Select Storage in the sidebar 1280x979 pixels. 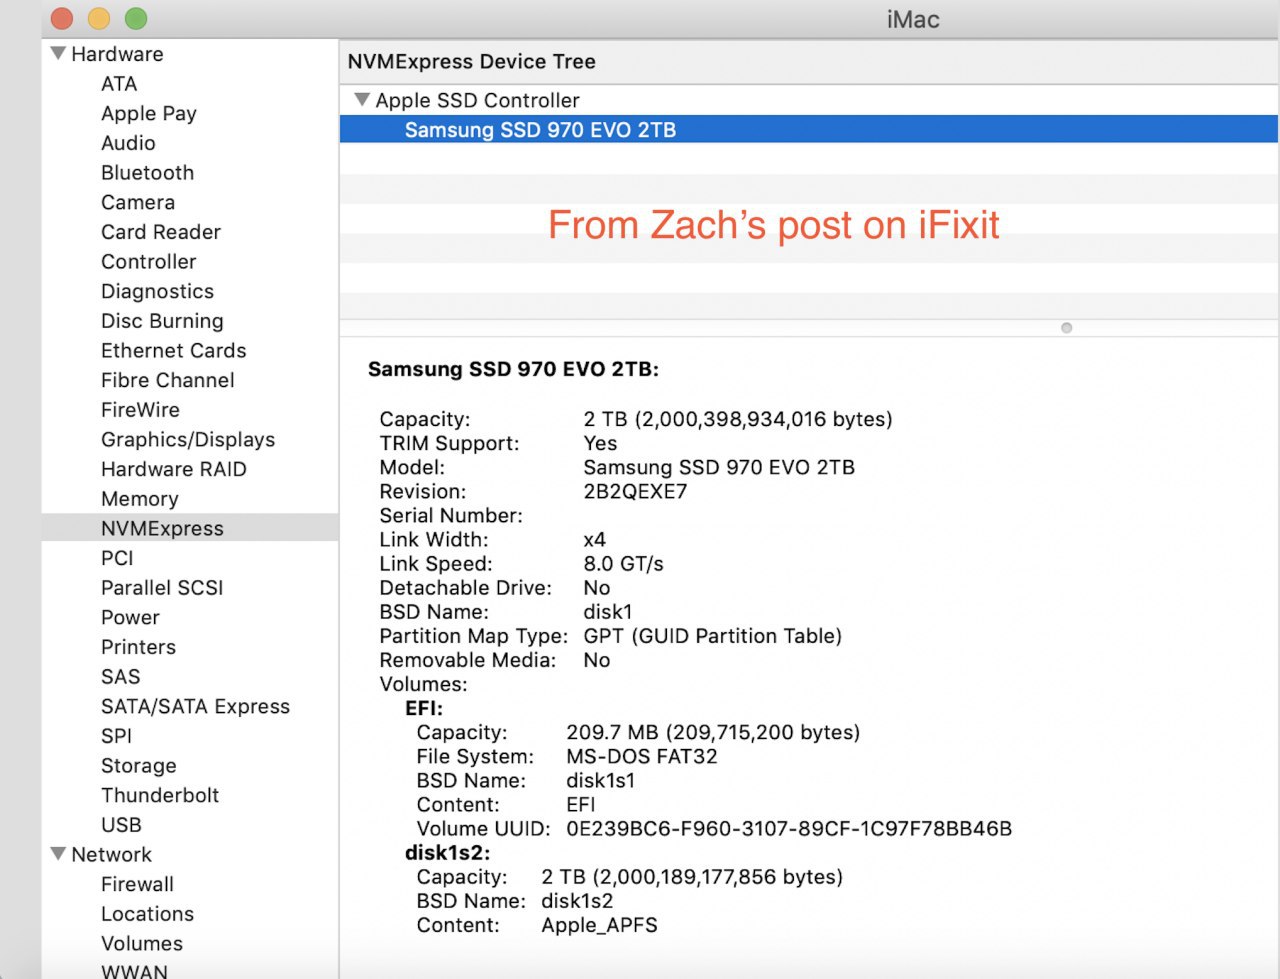point(139,766)
